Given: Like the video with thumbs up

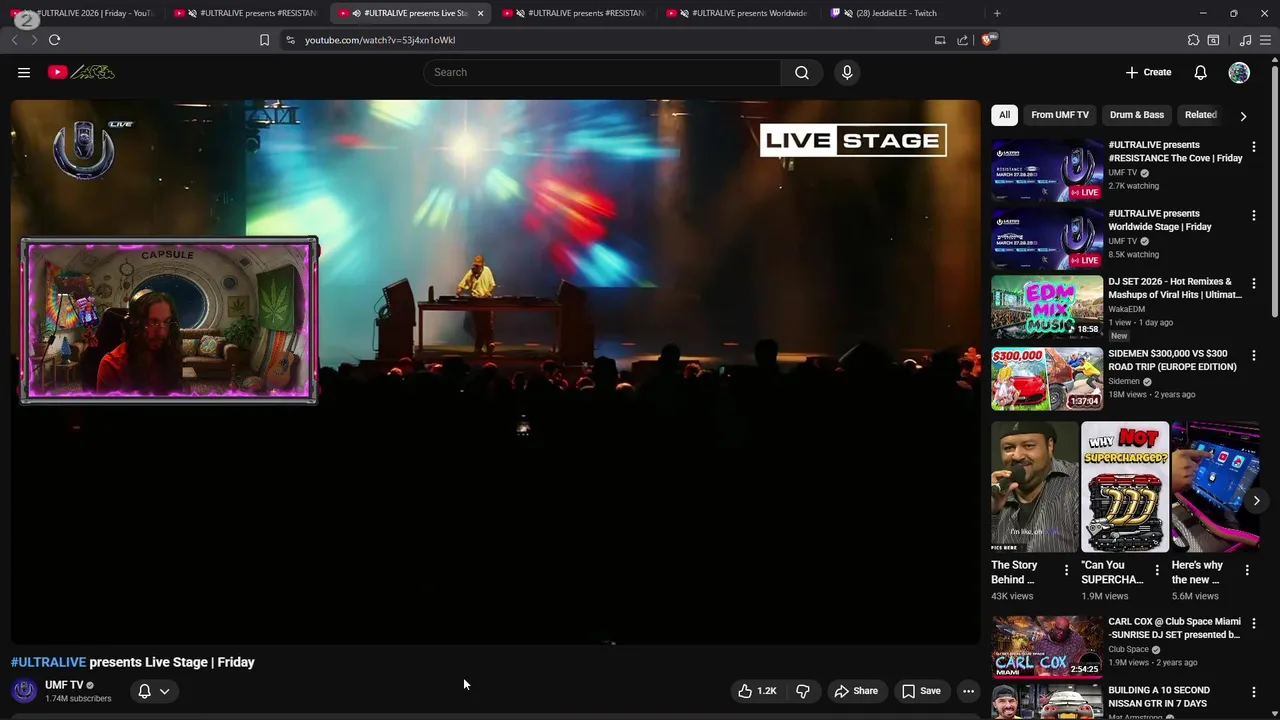Looking at the screenshot, I should [757, 691].
